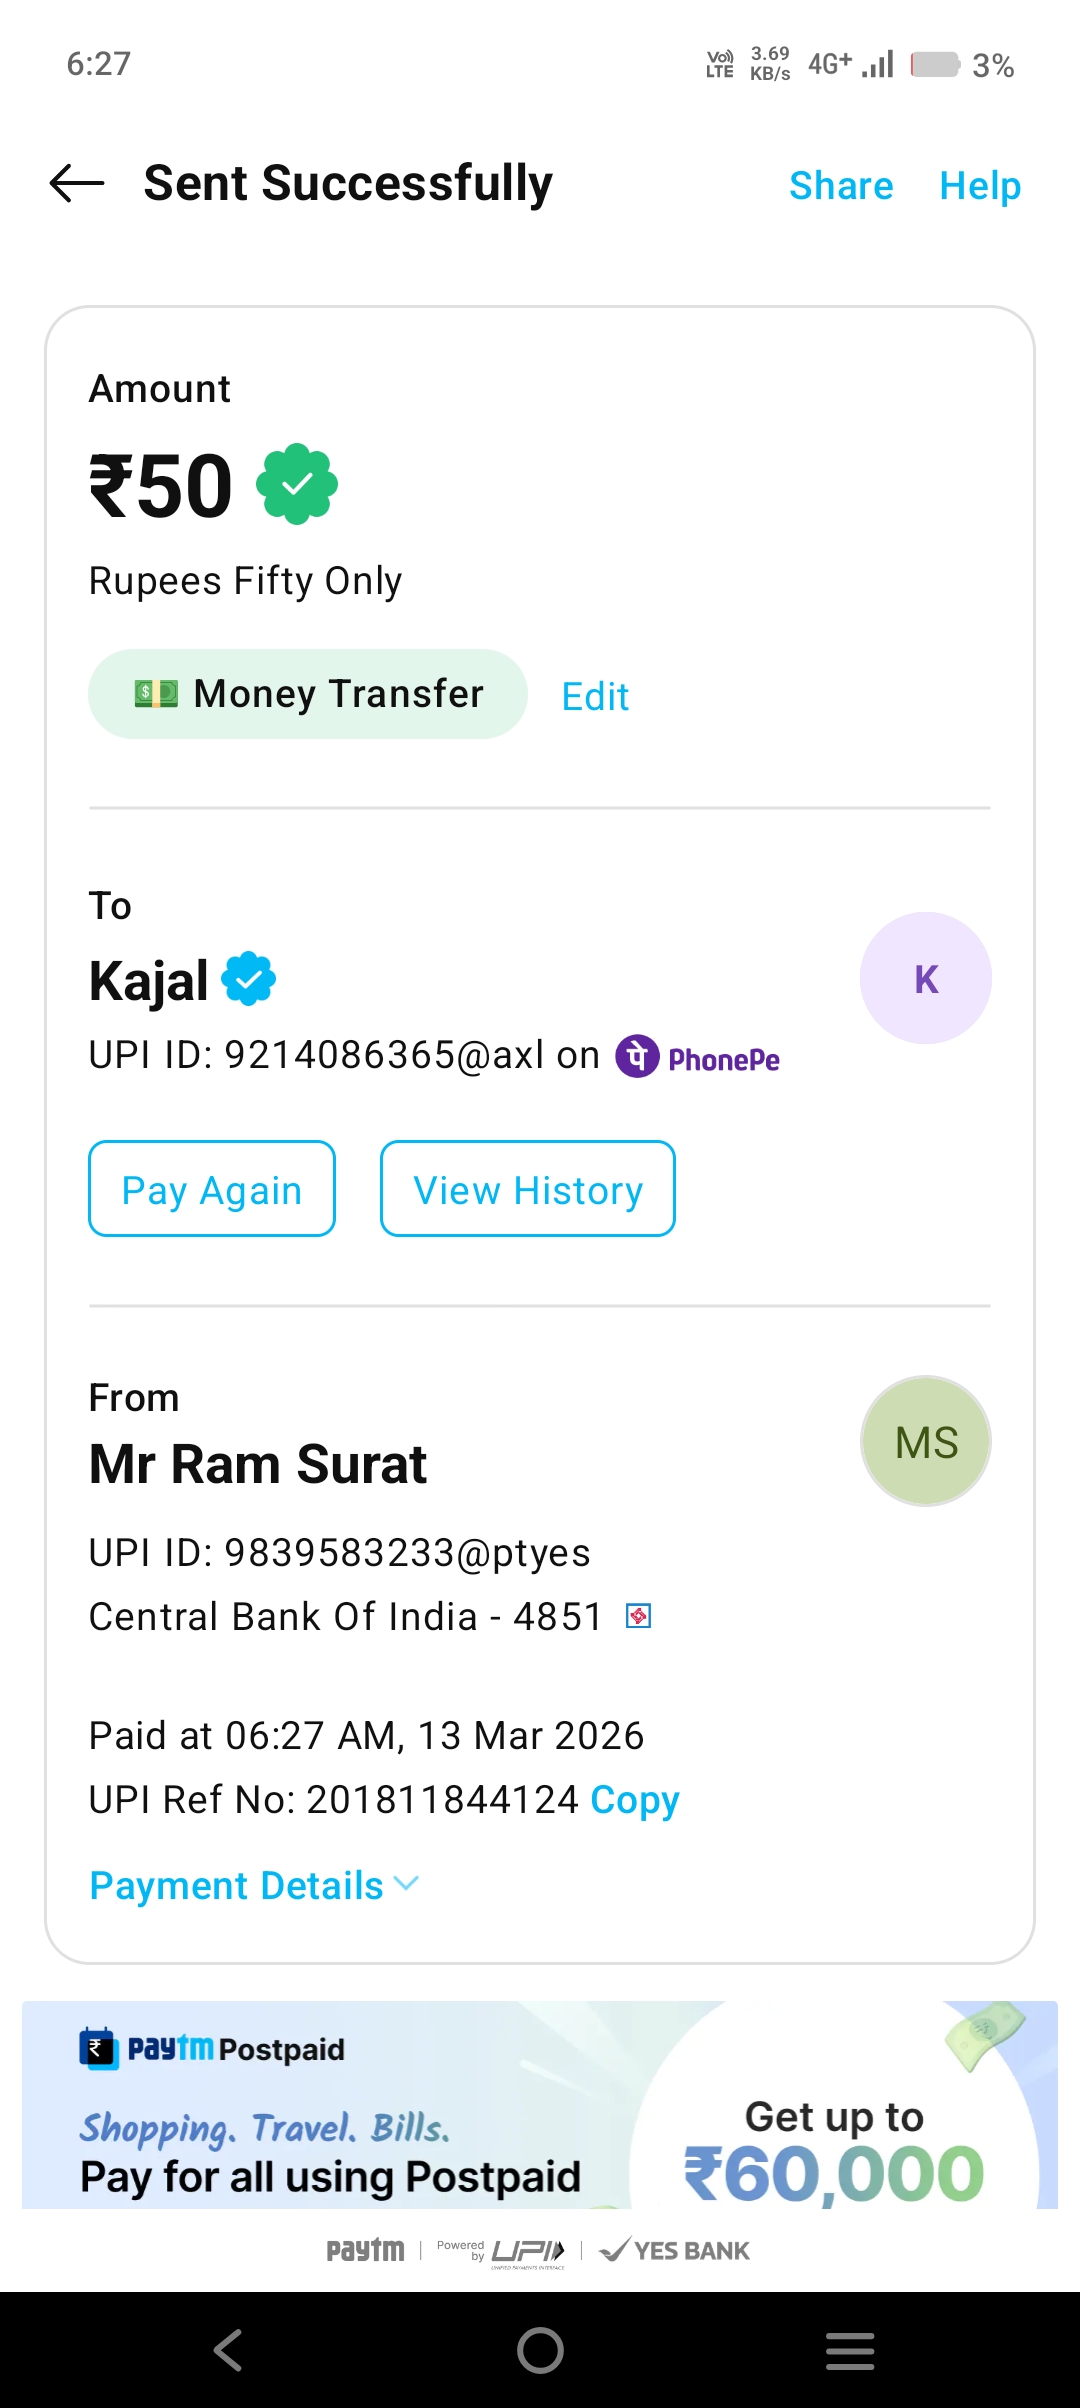This screenshot has height=2408, width=1080.
Task: Open the Paytm Postpaid banner
Action: (x=540, y=2105)
